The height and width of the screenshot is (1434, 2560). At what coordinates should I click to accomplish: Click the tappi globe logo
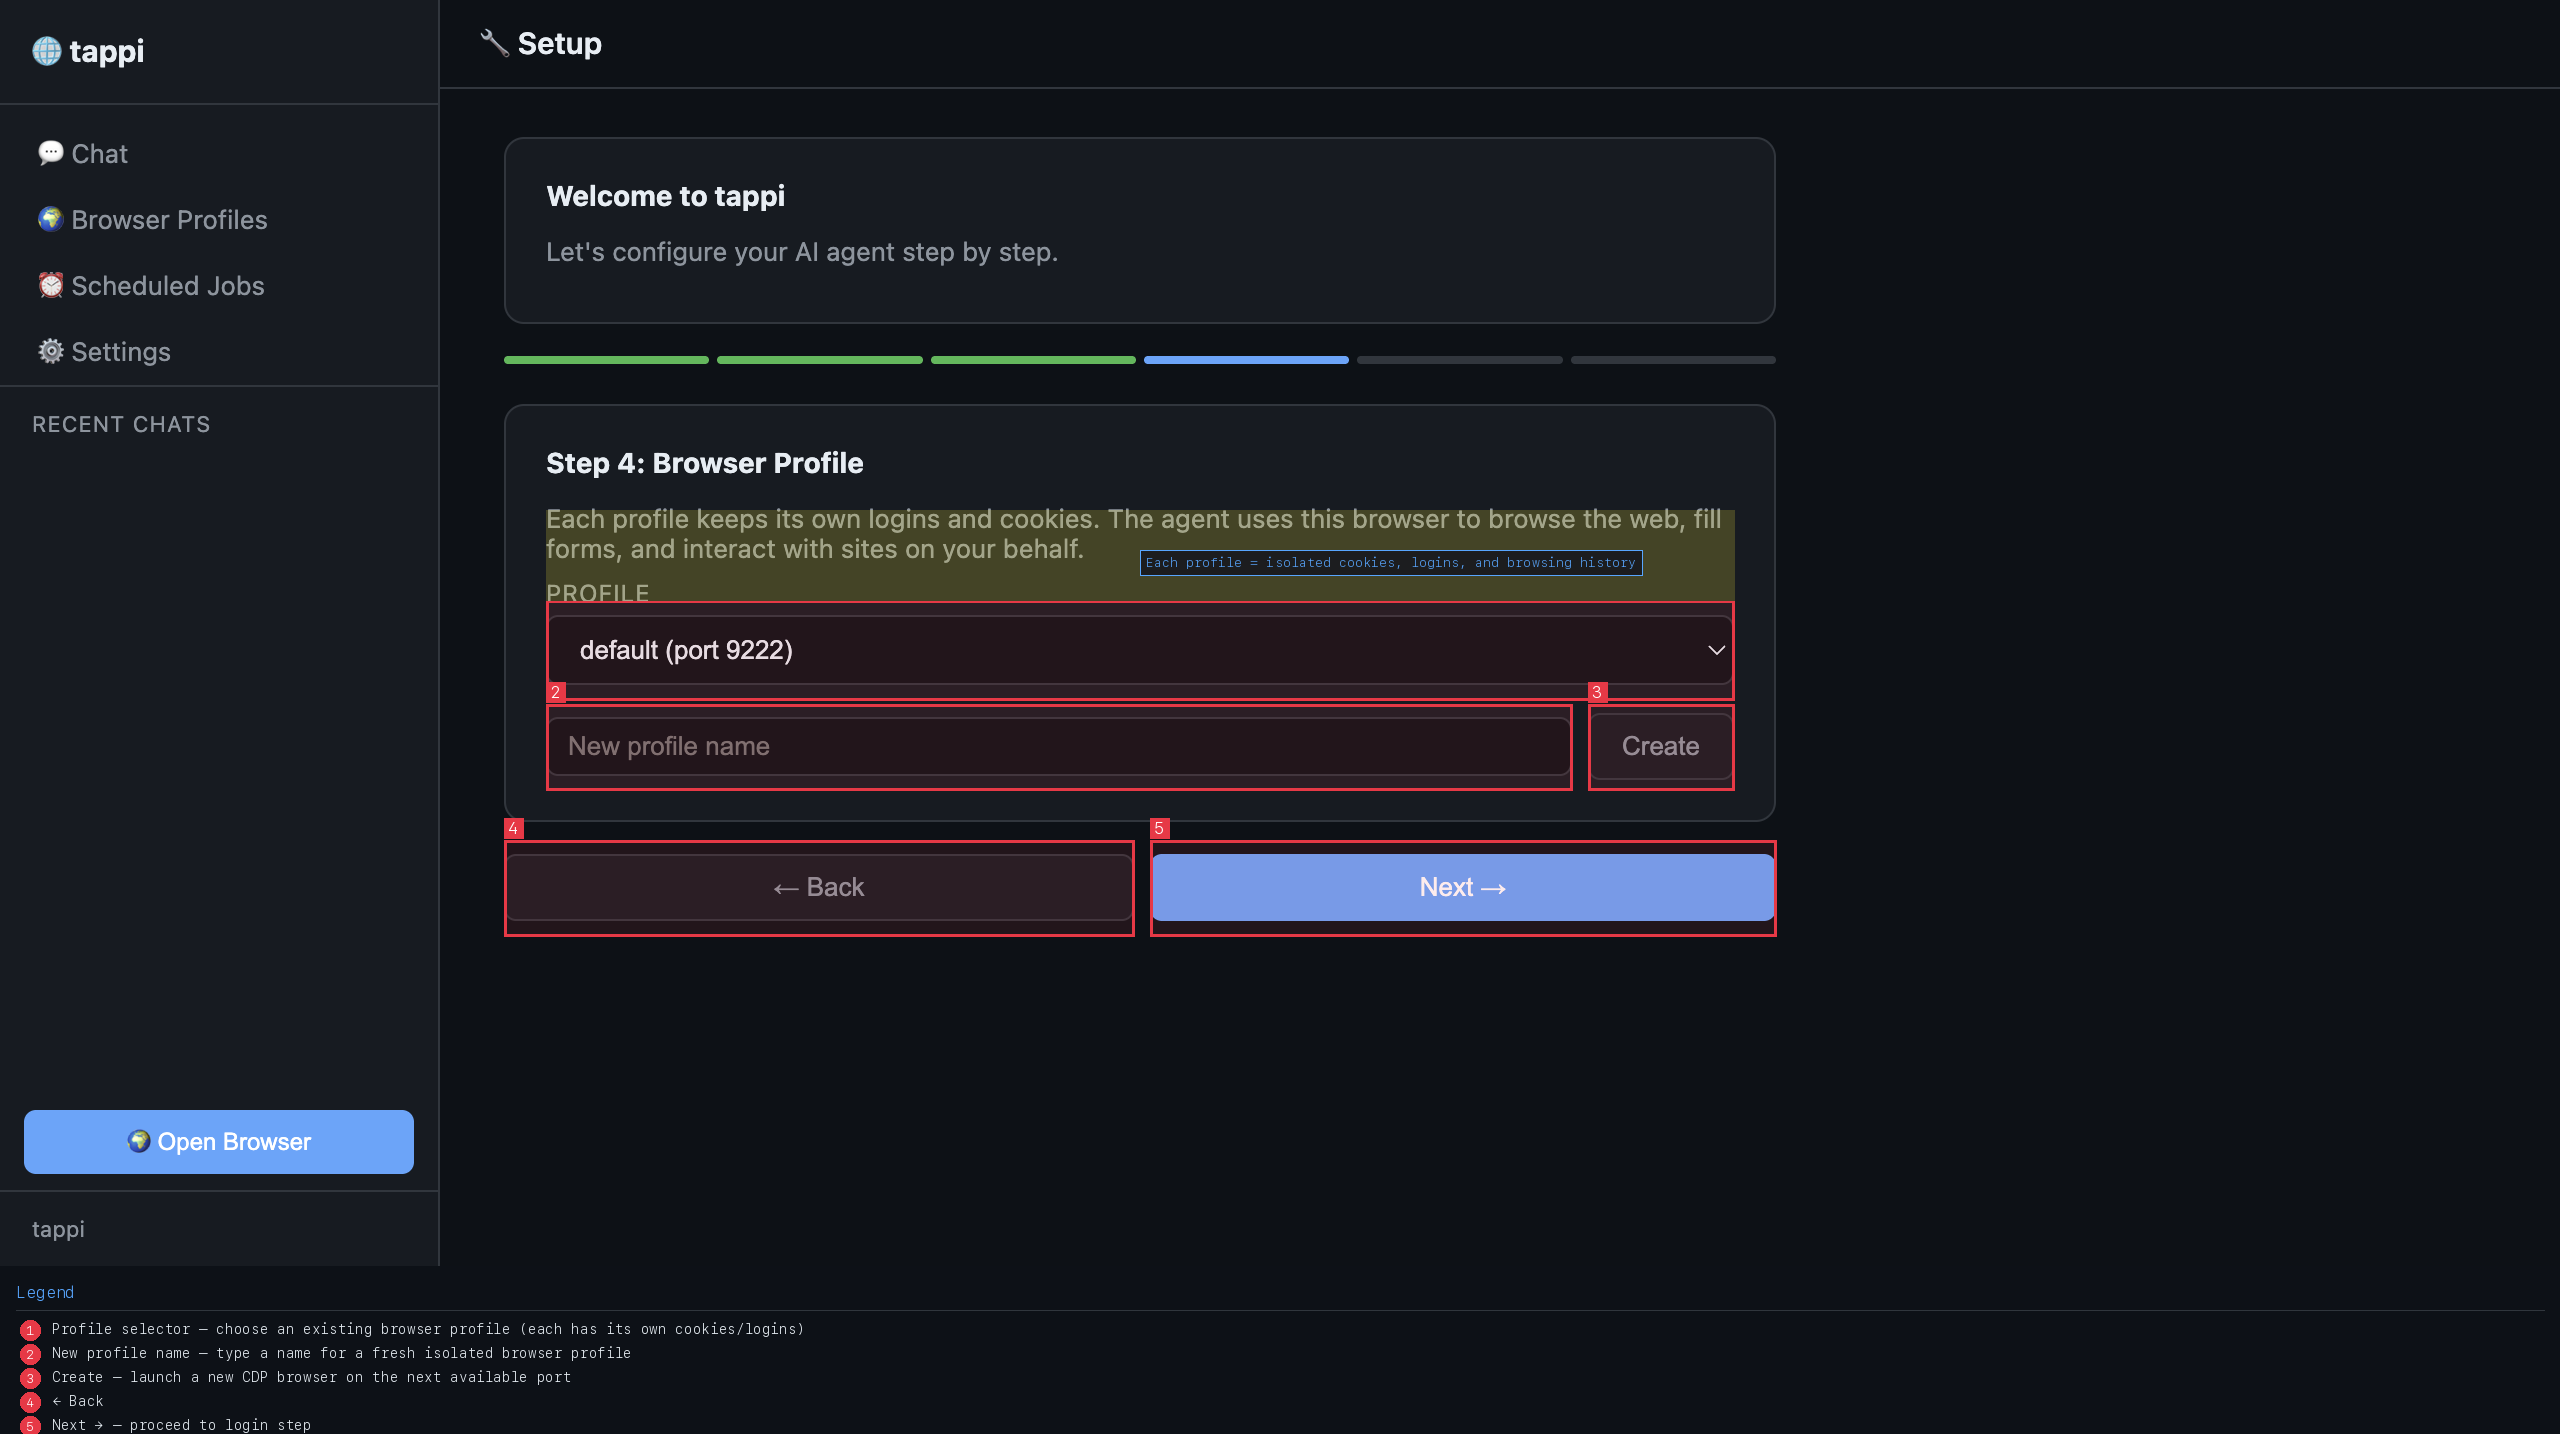46,51
